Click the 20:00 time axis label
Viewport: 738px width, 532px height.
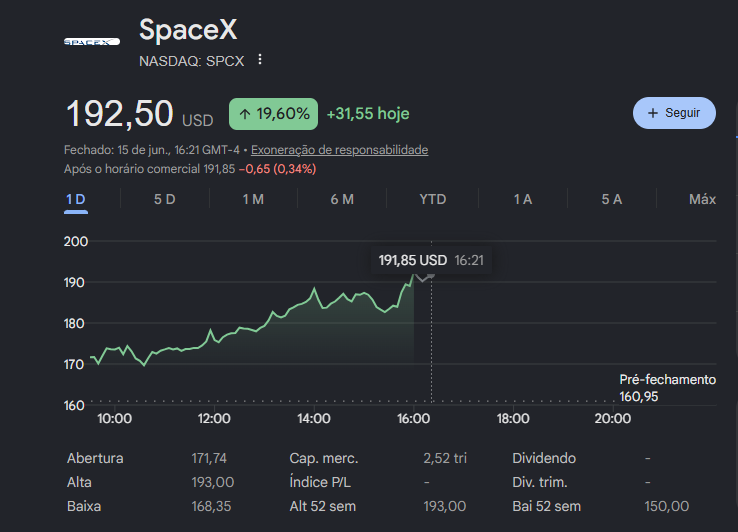(x=612, y=419)
